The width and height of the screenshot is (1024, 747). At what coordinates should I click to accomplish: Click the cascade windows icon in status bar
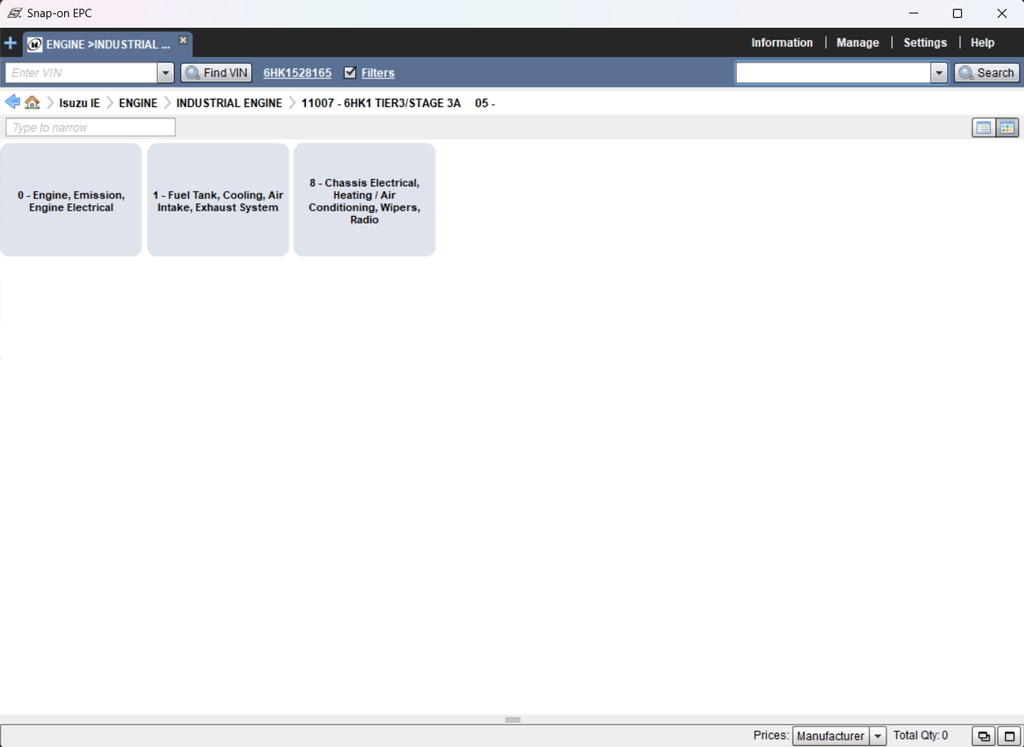click(984, 736)
